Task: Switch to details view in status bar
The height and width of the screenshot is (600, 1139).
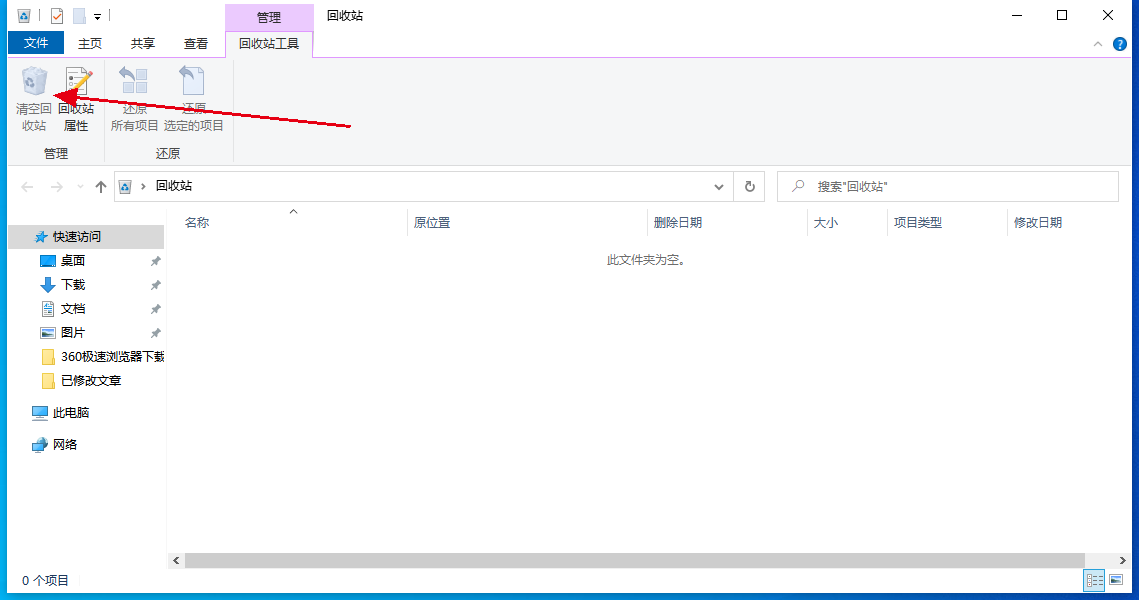Action: 1095,580
